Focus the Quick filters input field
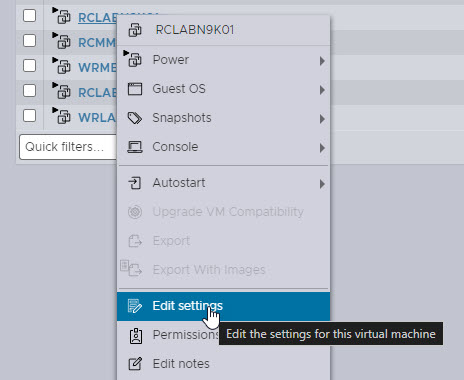Viewport: 464px width, 380px height. point(68,147)
